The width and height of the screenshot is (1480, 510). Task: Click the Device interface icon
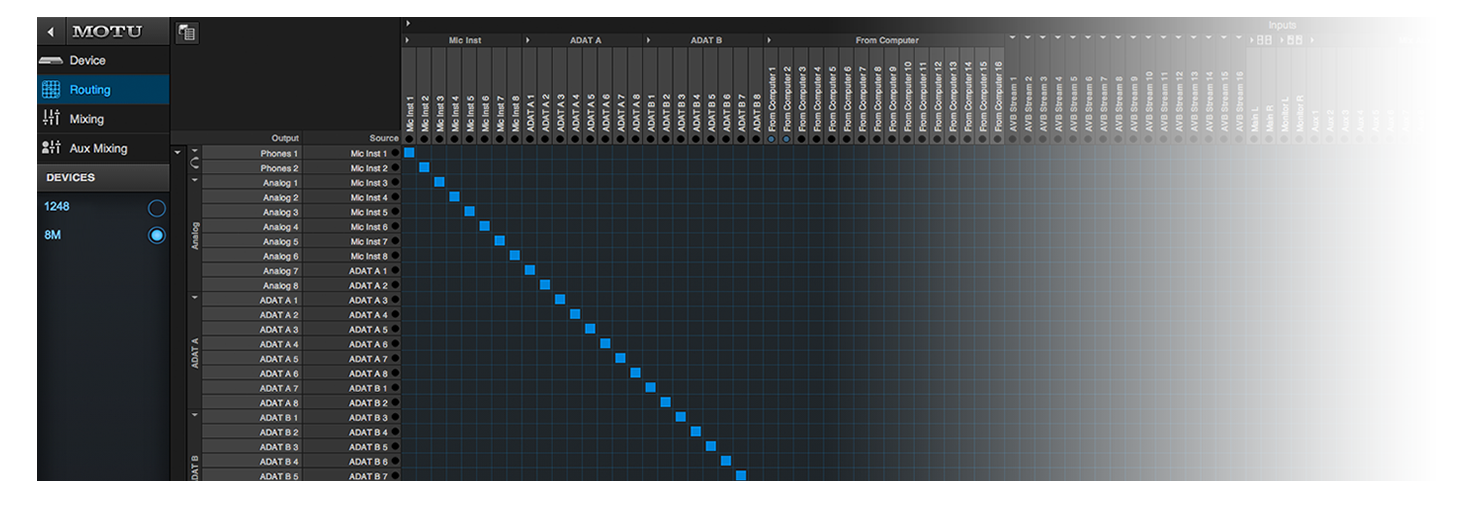click(51, 61)
